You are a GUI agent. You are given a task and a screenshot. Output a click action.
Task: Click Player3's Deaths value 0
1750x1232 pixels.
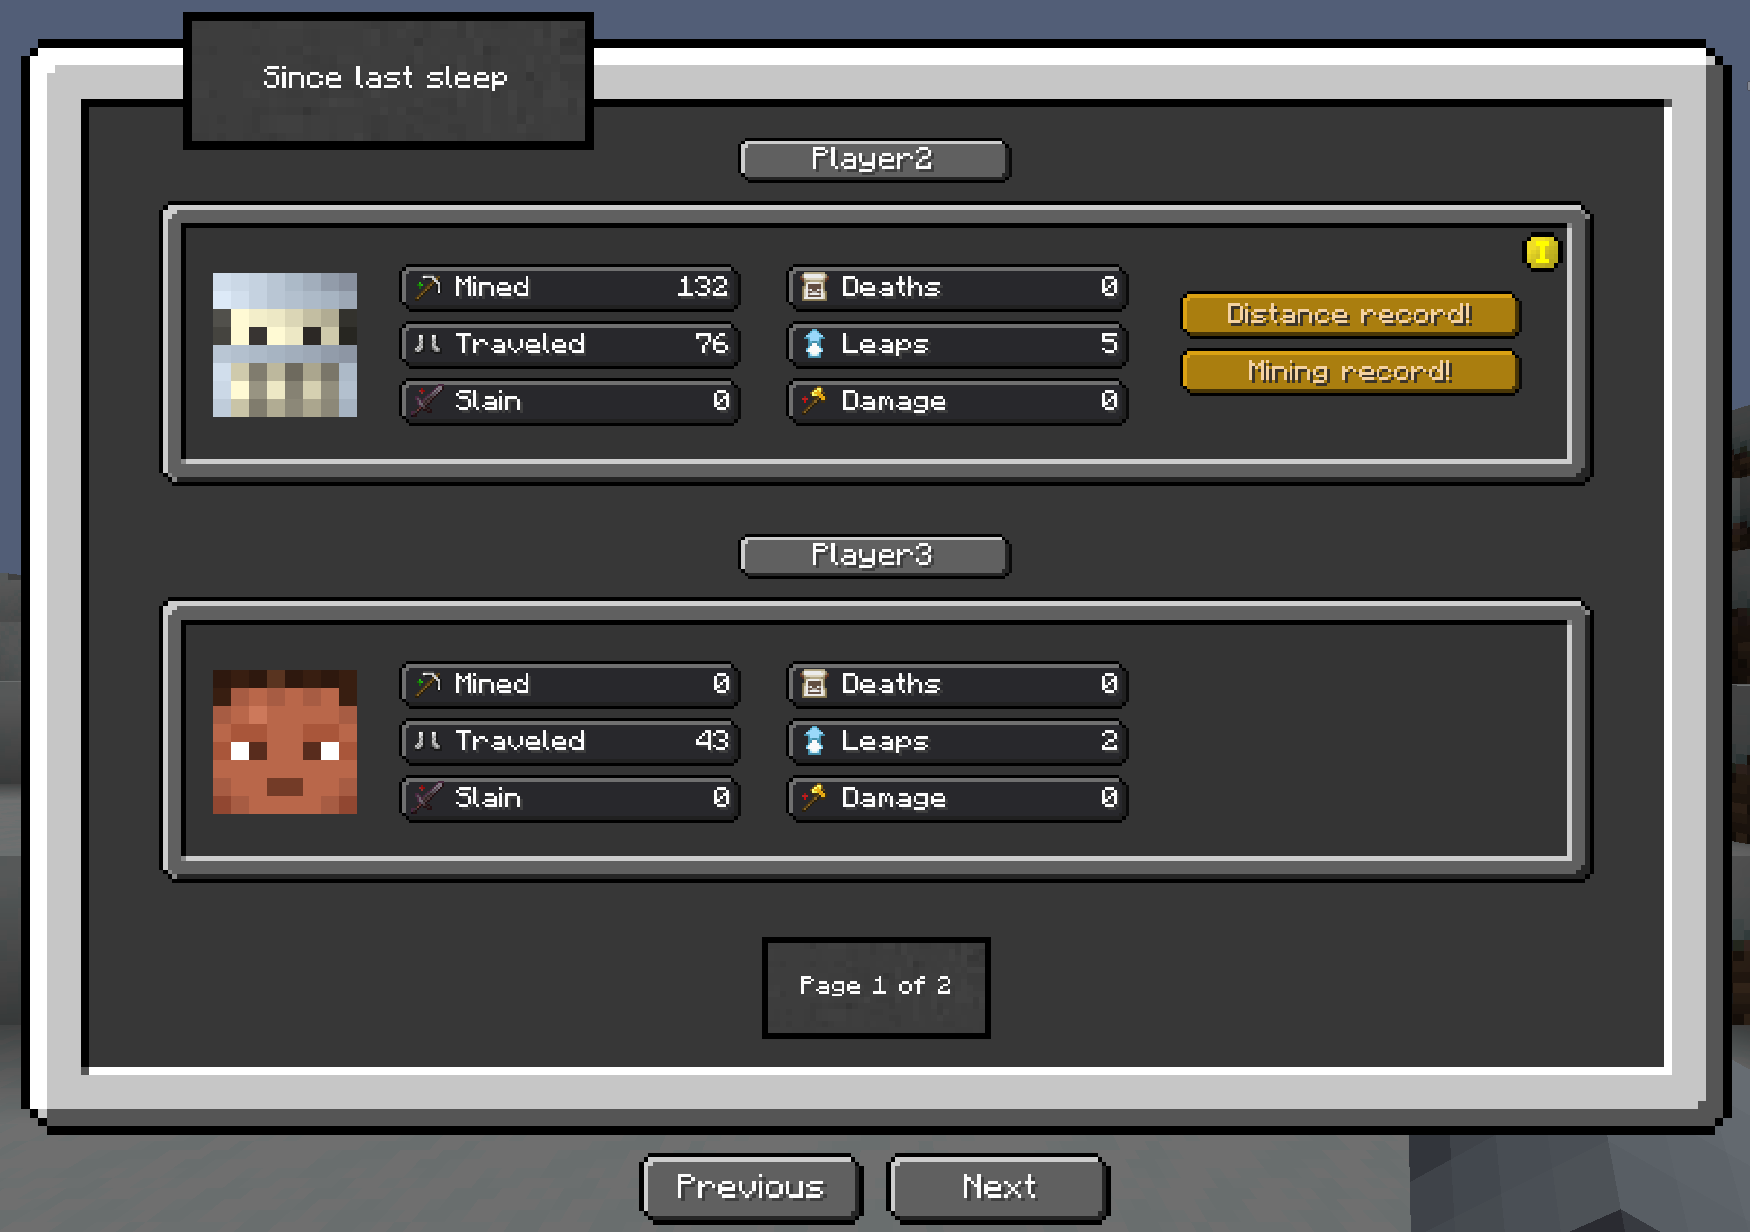coord(1109,684)
